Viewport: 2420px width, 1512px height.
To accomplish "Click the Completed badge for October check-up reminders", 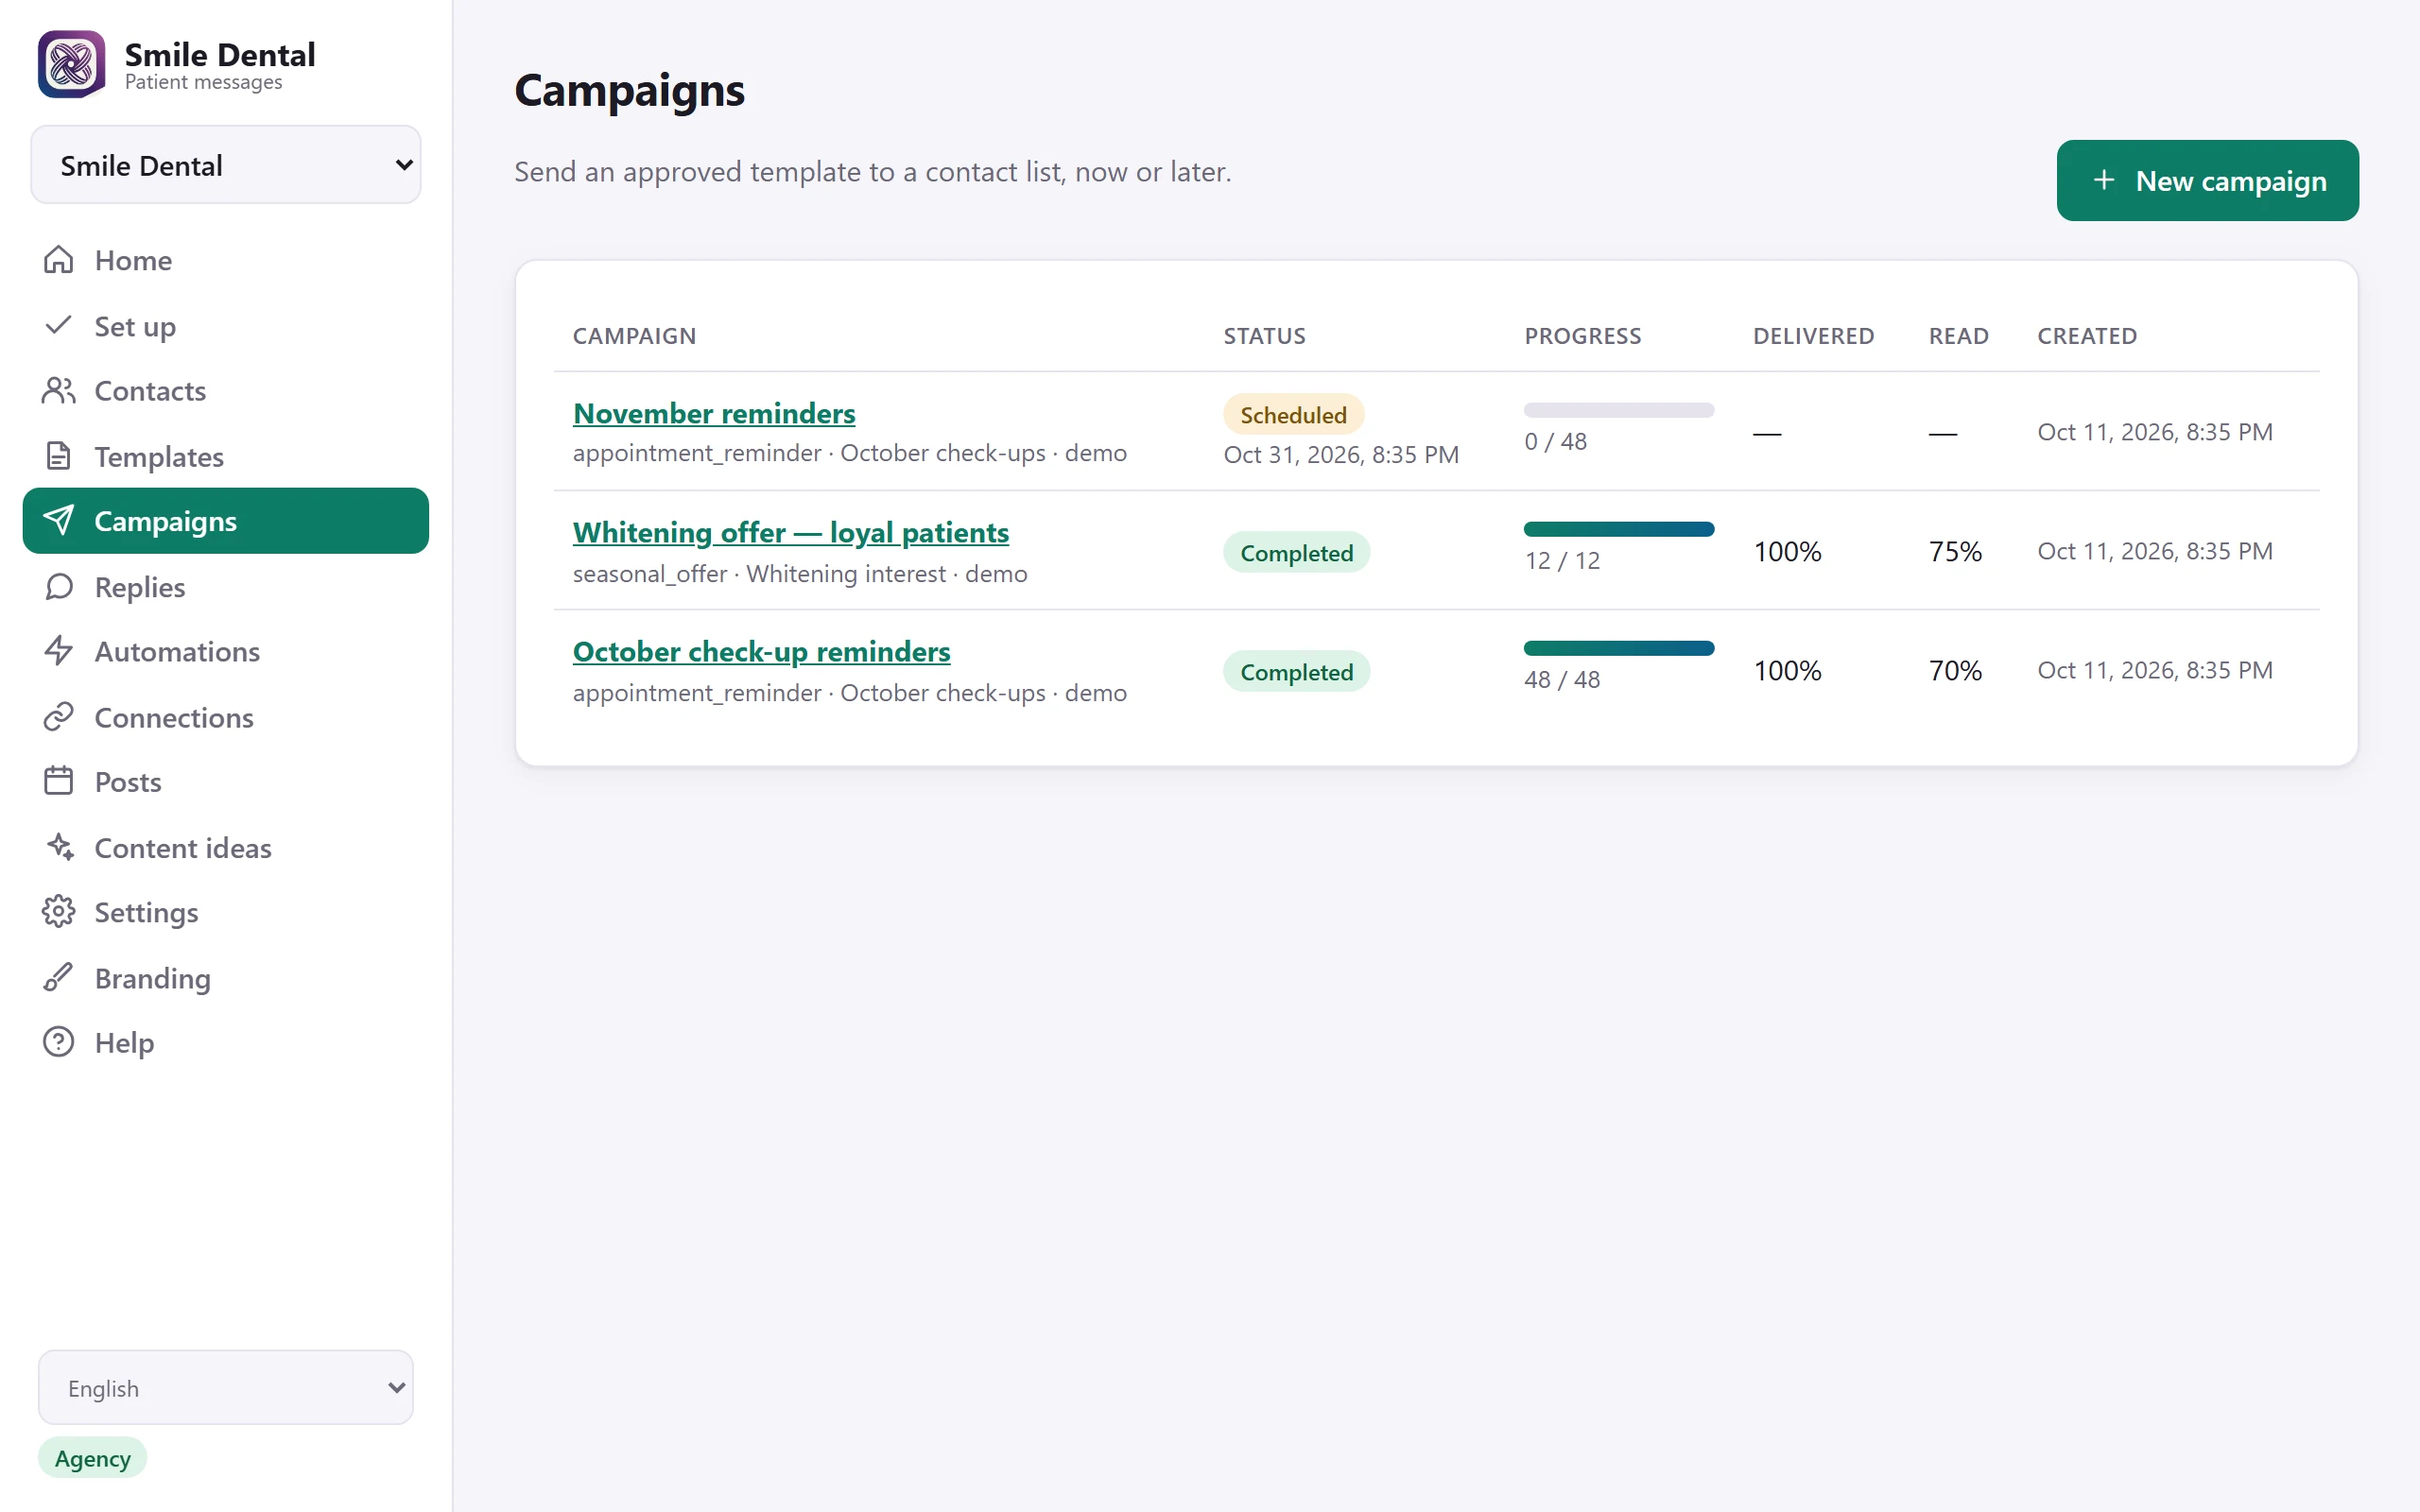I will 1296,671.
